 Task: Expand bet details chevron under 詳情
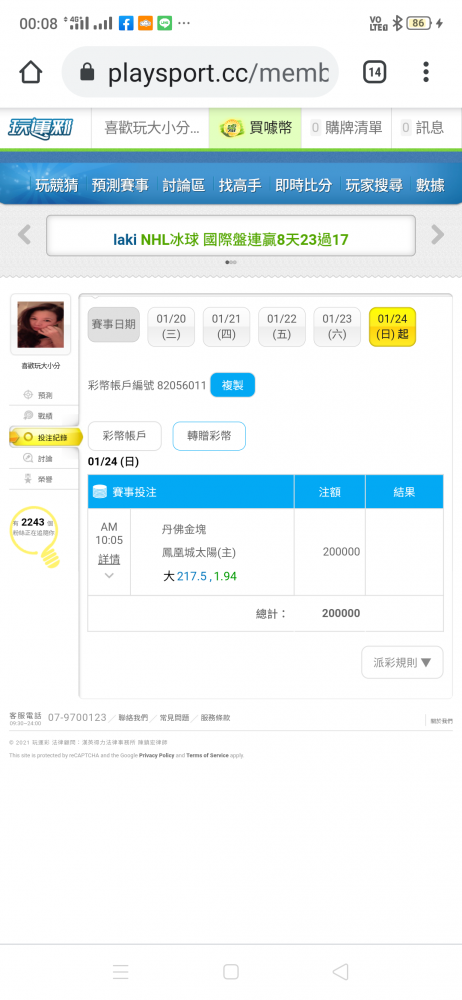(x=109, y=575)
